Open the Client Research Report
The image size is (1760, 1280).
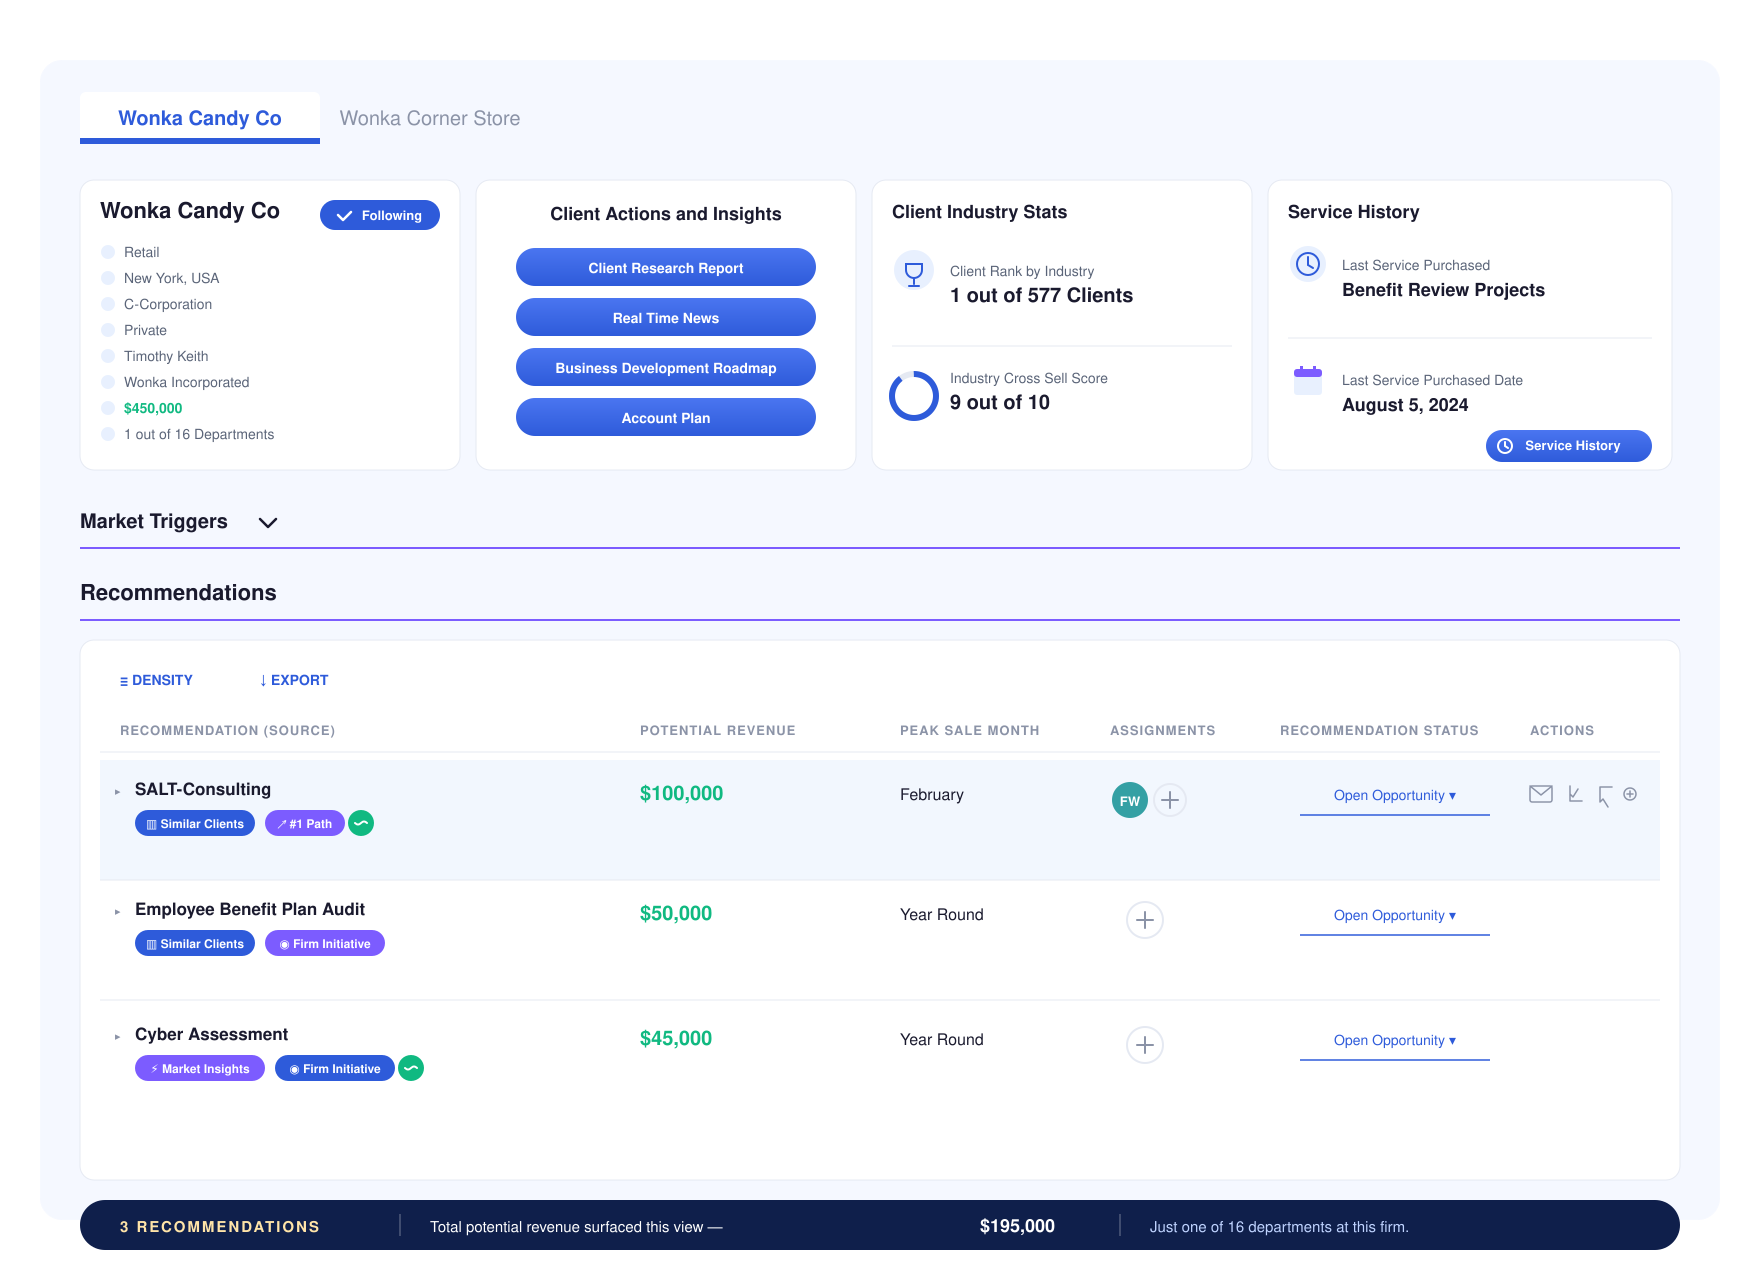pos(666,267)
